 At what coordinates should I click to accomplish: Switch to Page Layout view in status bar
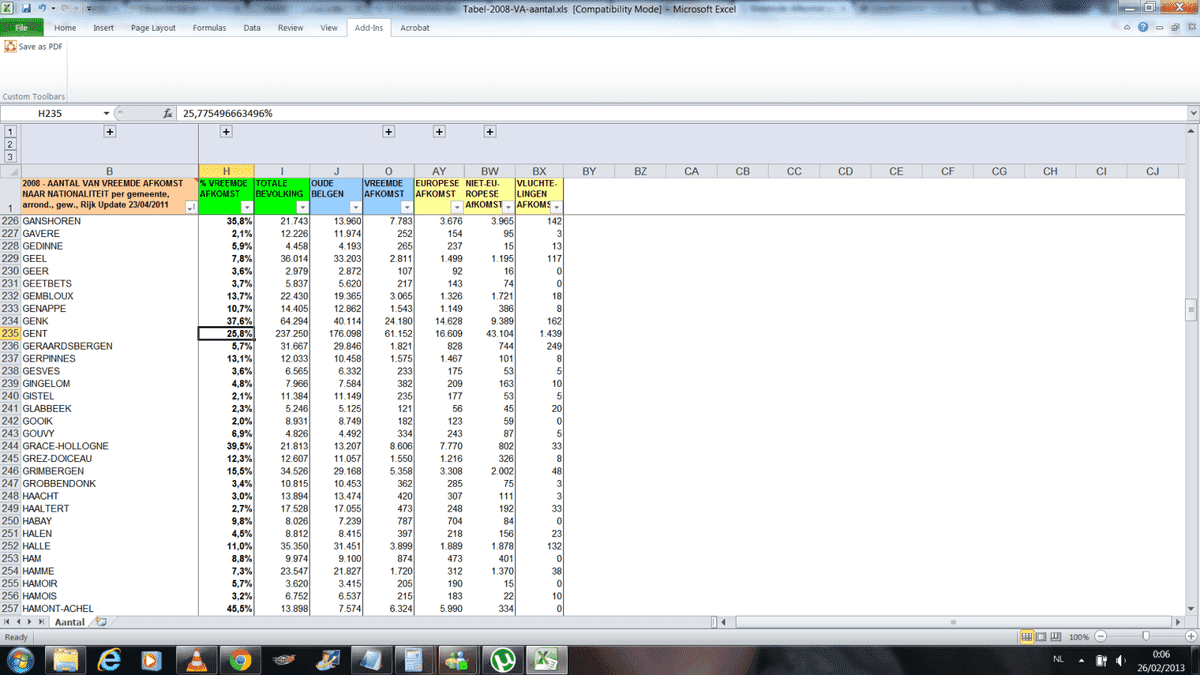pyautogui.click(x=1043, y=637)
